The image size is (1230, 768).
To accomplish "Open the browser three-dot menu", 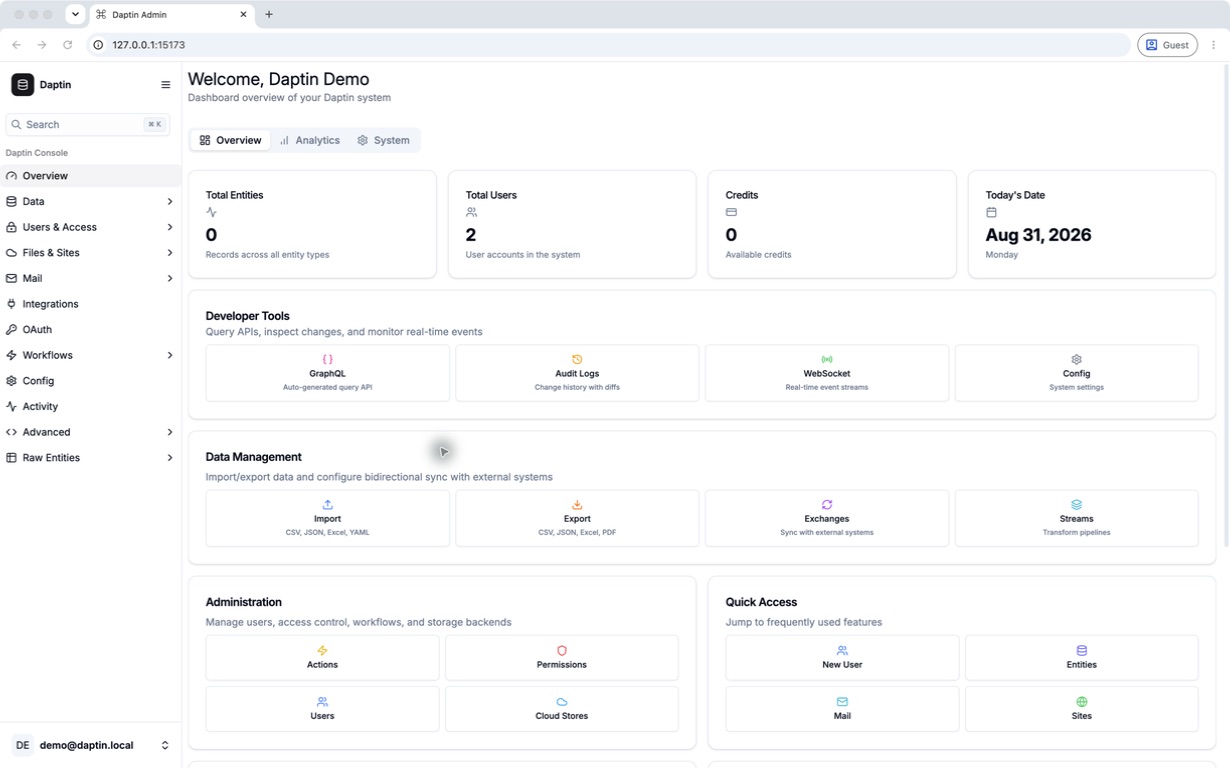I will [1214, 45].
